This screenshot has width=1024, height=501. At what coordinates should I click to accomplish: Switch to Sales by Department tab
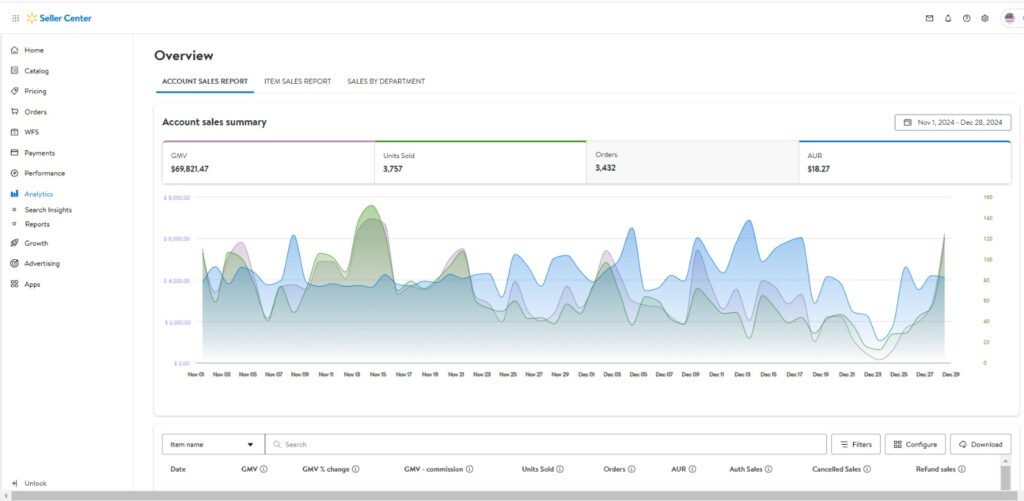pos(386,81)
